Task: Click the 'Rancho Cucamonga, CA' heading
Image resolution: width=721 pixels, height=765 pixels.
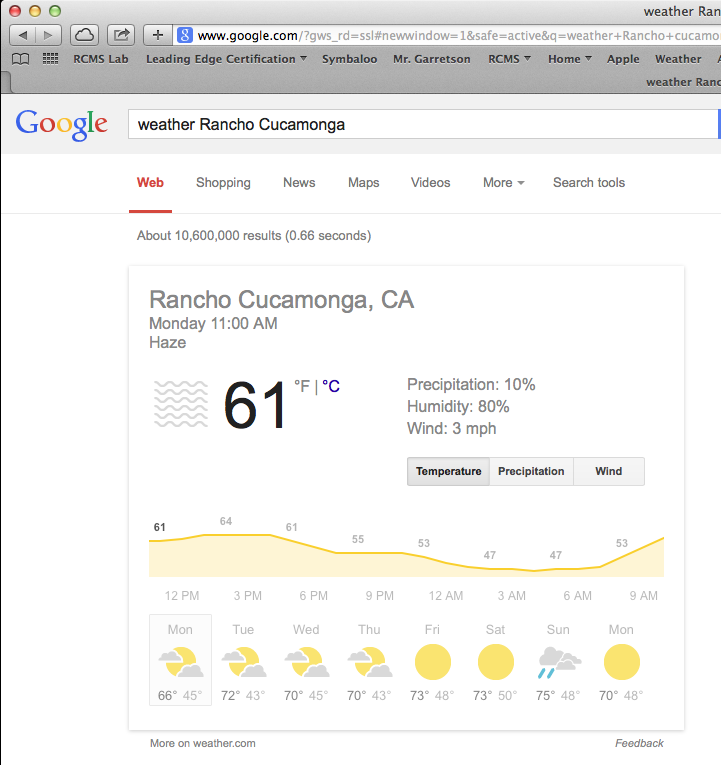Action: [281, 300]
